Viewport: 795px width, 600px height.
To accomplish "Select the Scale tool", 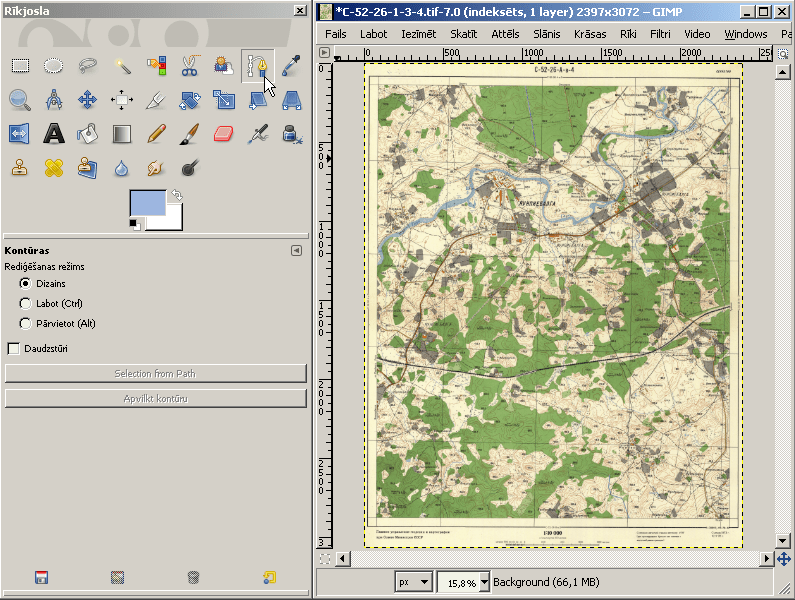I will click(x=224, y=100).
